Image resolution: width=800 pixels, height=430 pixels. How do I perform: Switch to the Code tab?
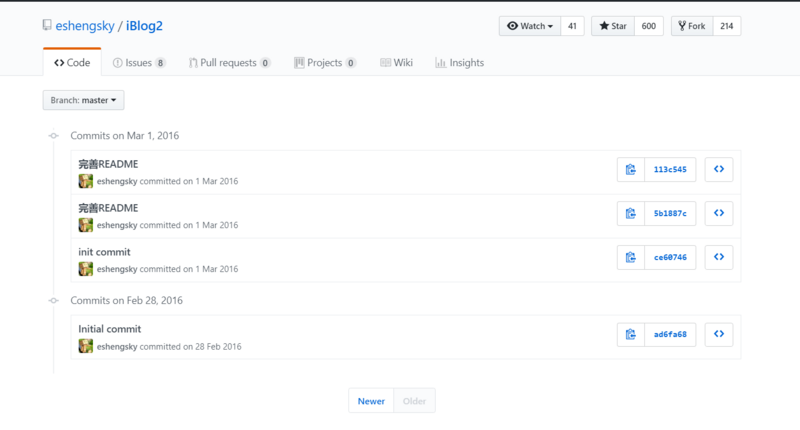click(72, 63)
